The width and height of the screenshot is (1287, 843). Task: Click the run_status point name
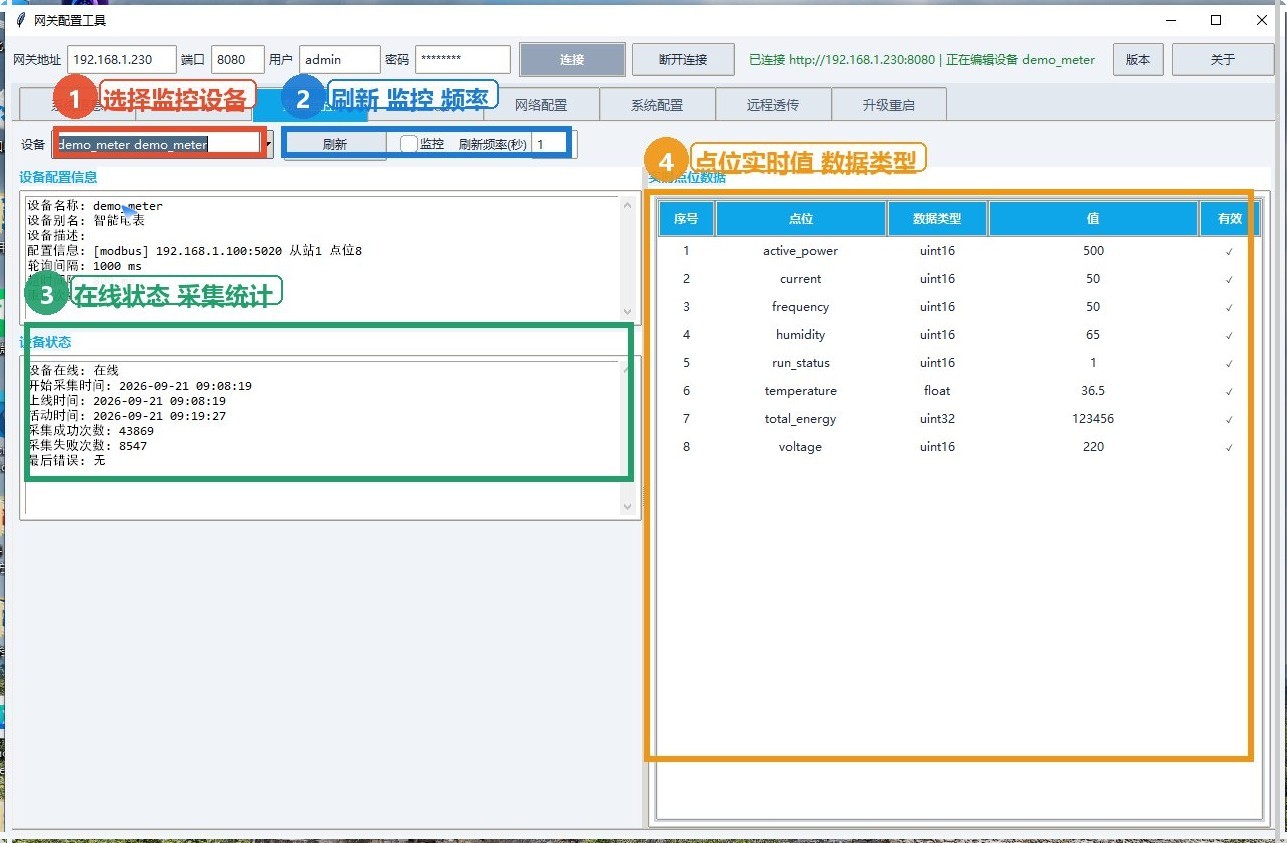[801, 363]
